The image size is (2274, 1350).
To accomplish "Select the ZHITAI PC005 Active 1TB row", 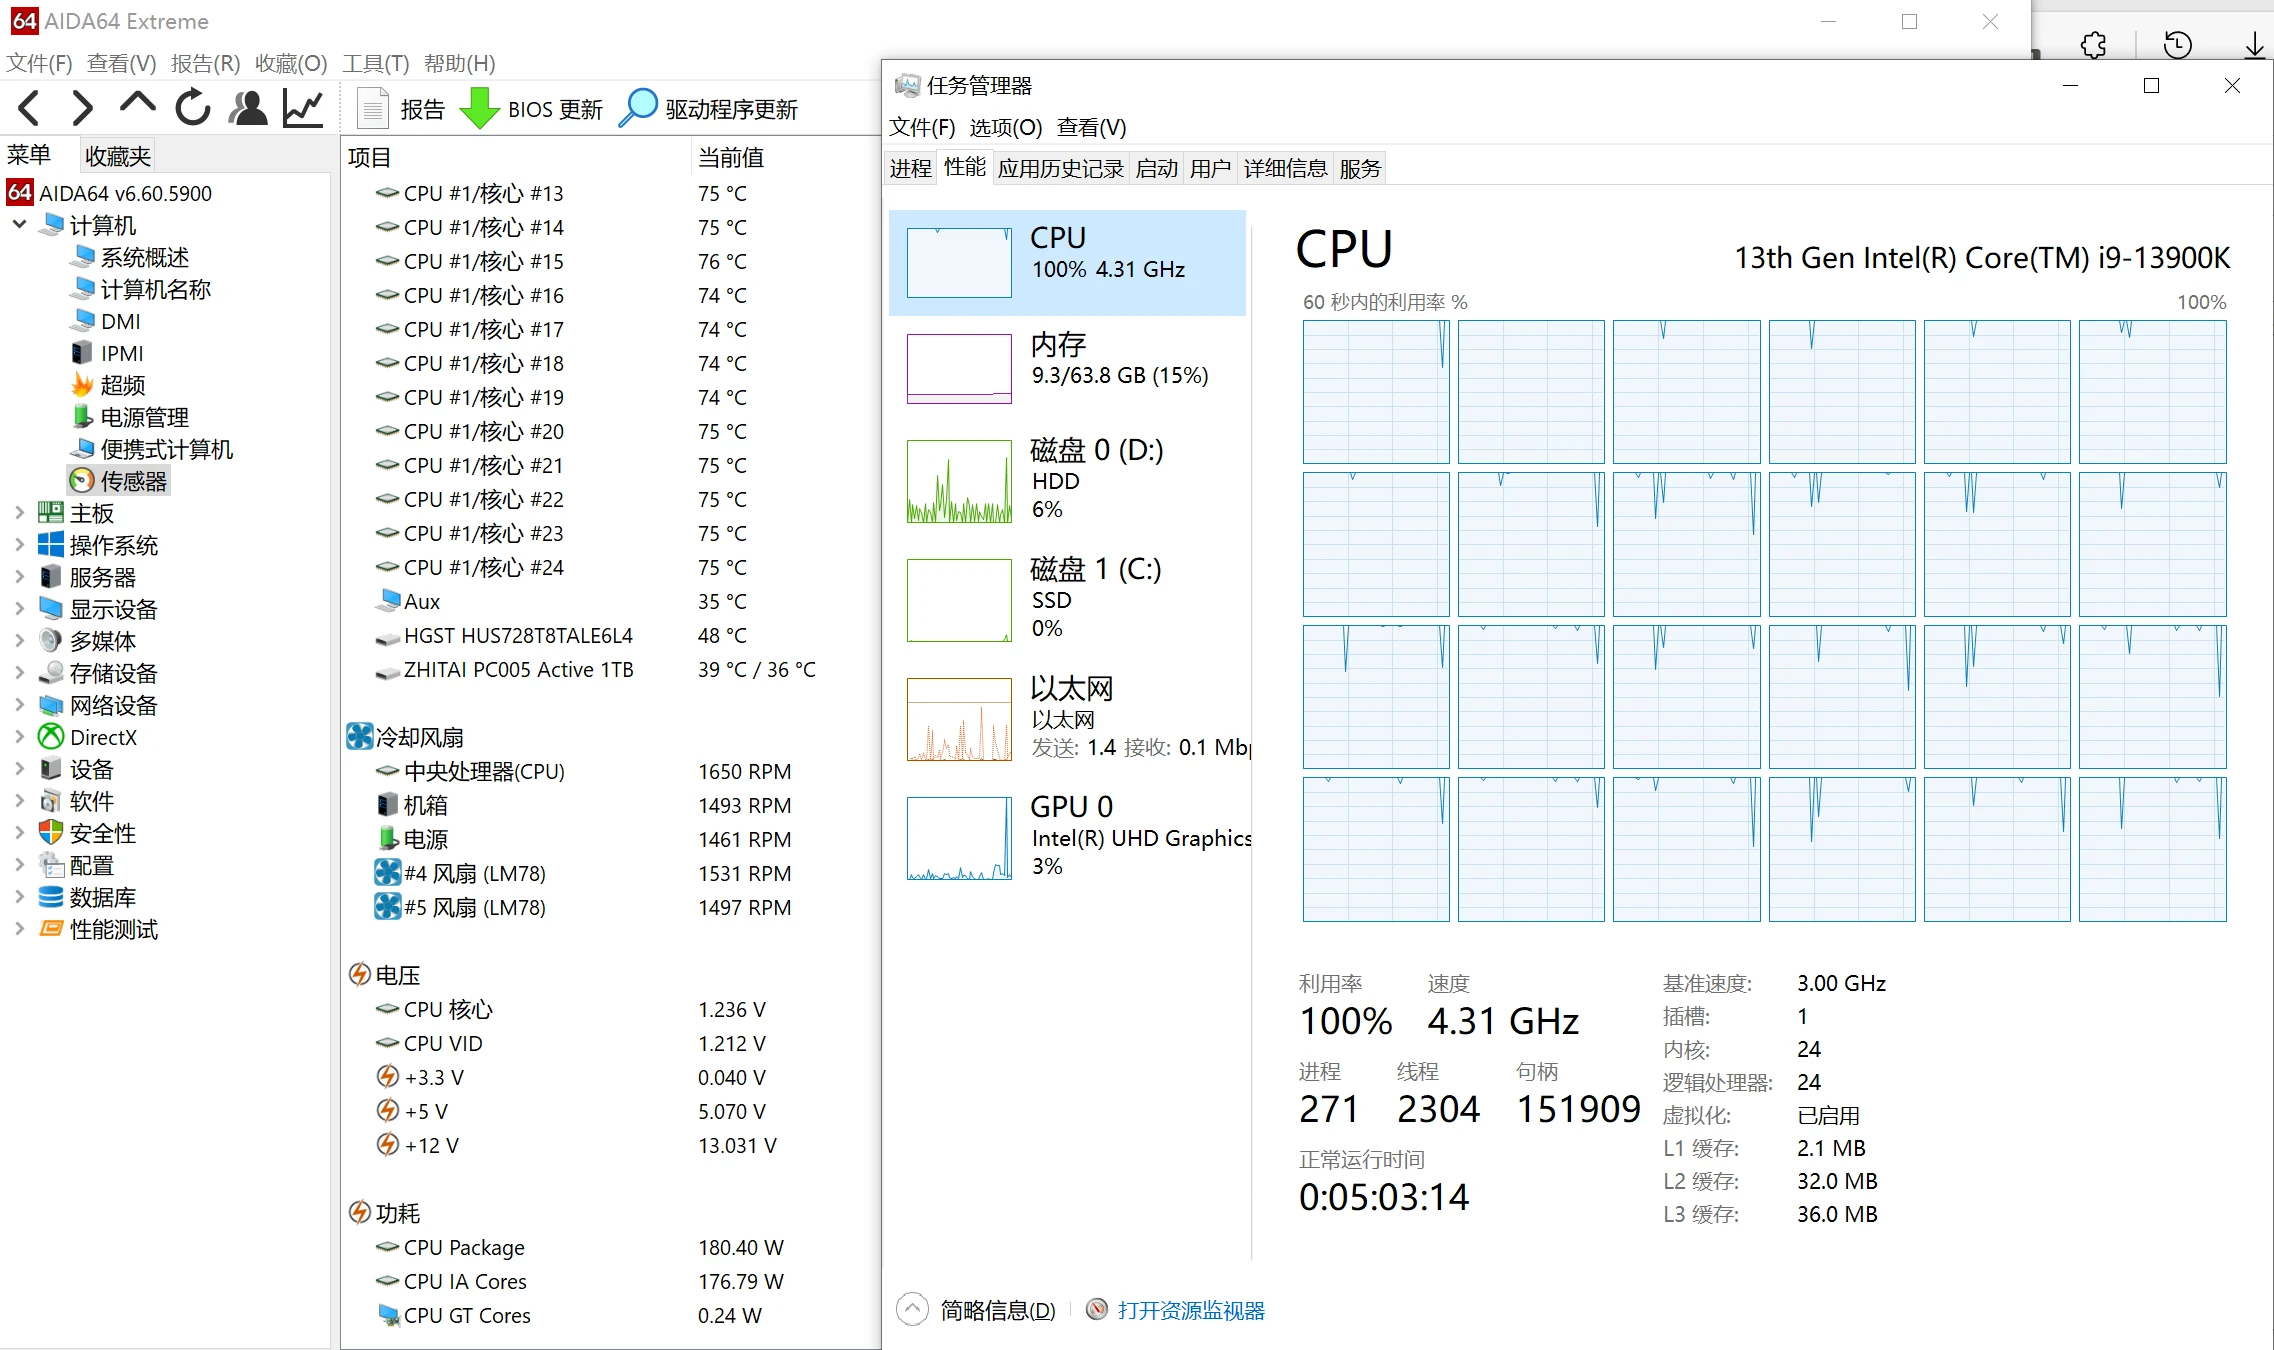I will 595,670.
